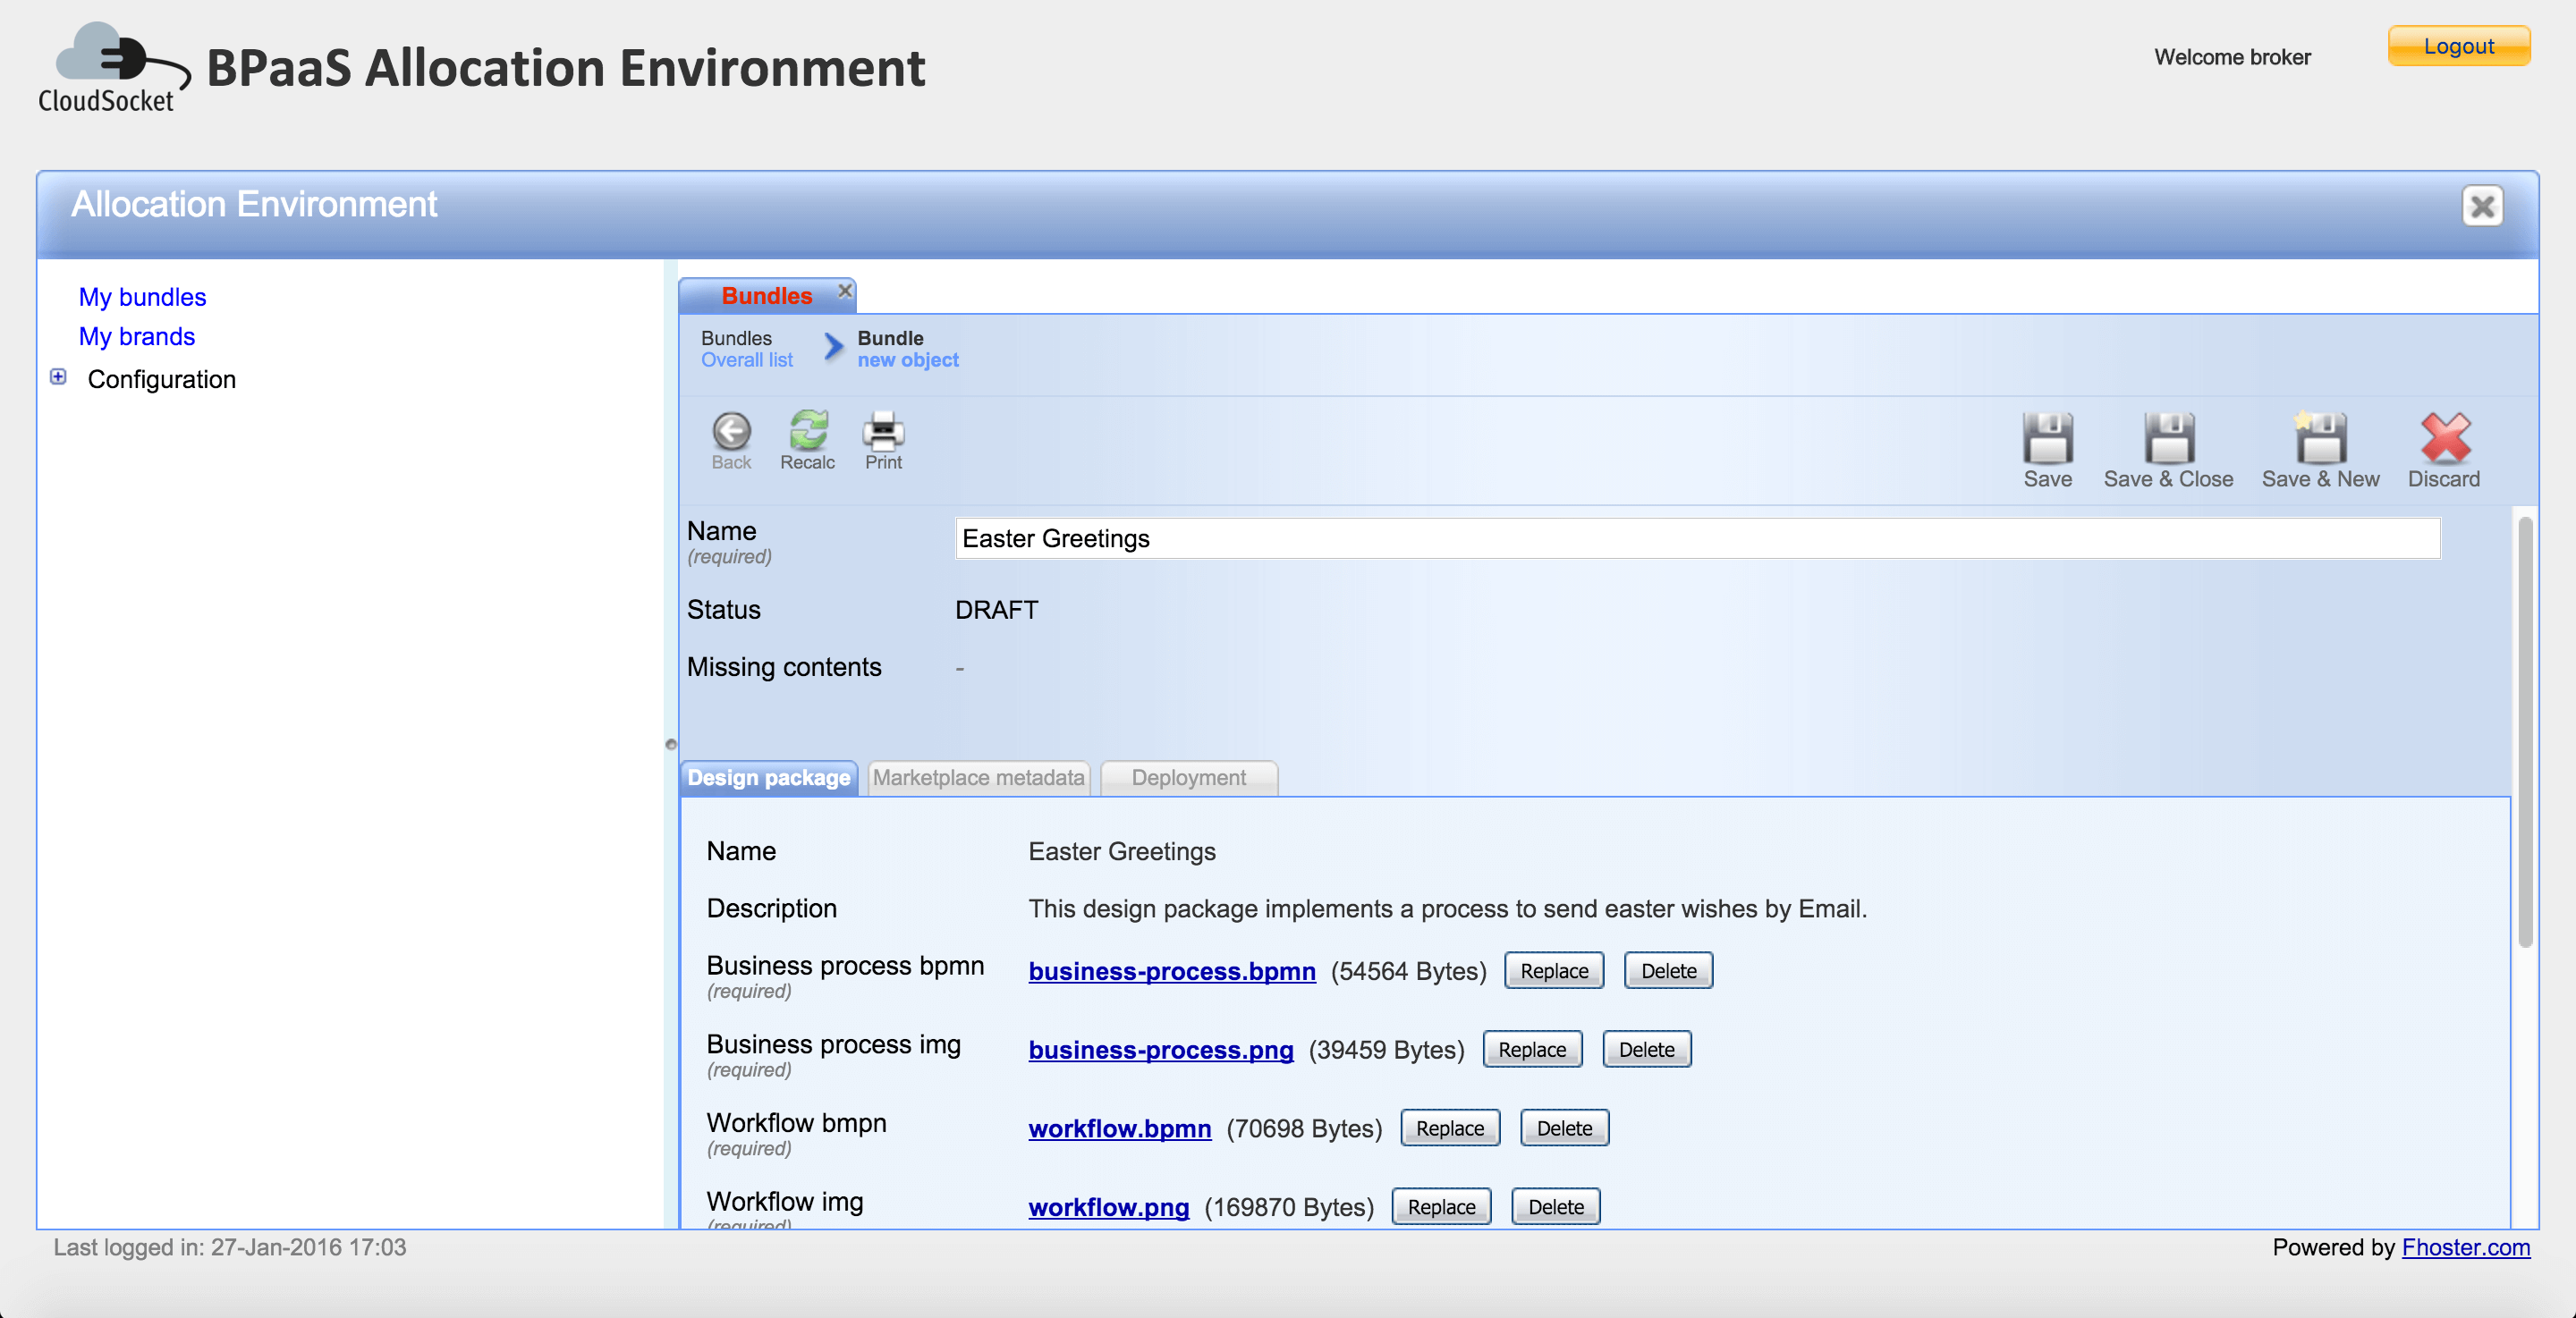
Task: Replace the business-process.bpmn file
Action: pyautogui.click(x=1553, y=971)
